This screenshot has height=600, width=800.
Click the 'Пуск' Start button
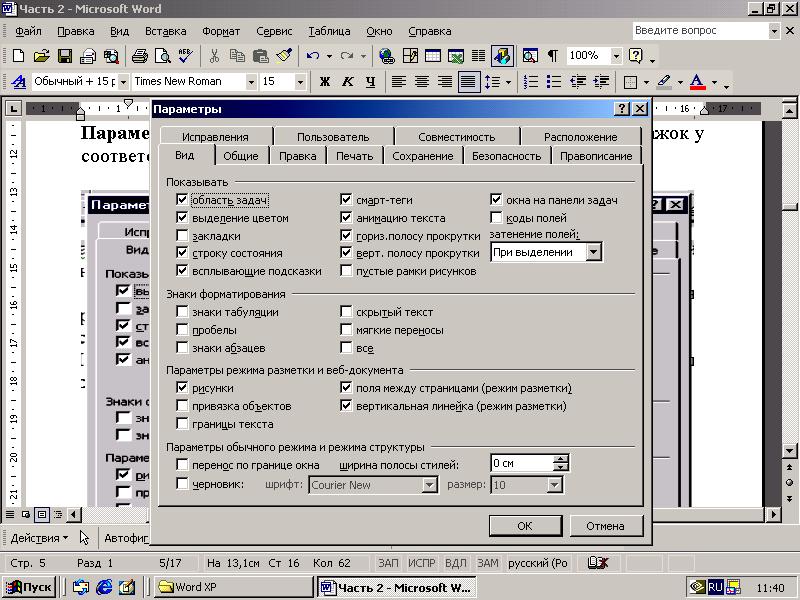[29, 587]
